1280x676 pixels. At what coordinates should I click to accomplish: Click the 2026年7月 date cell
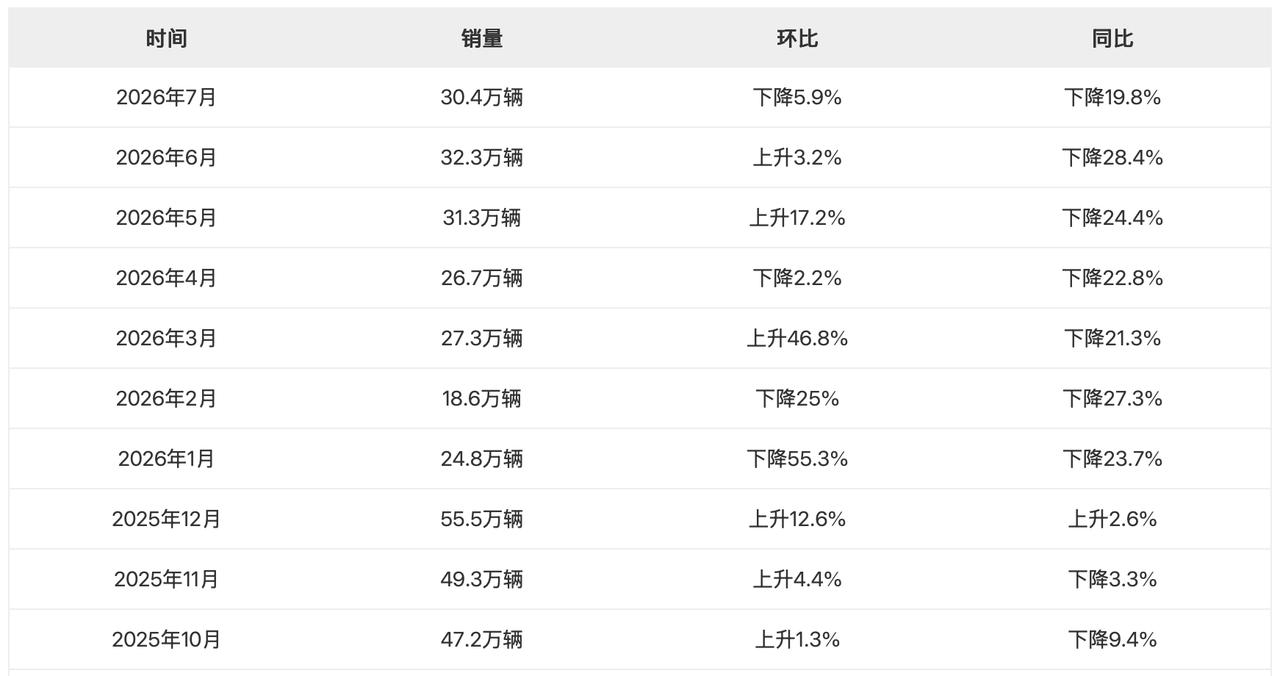(x=166, y=98)
